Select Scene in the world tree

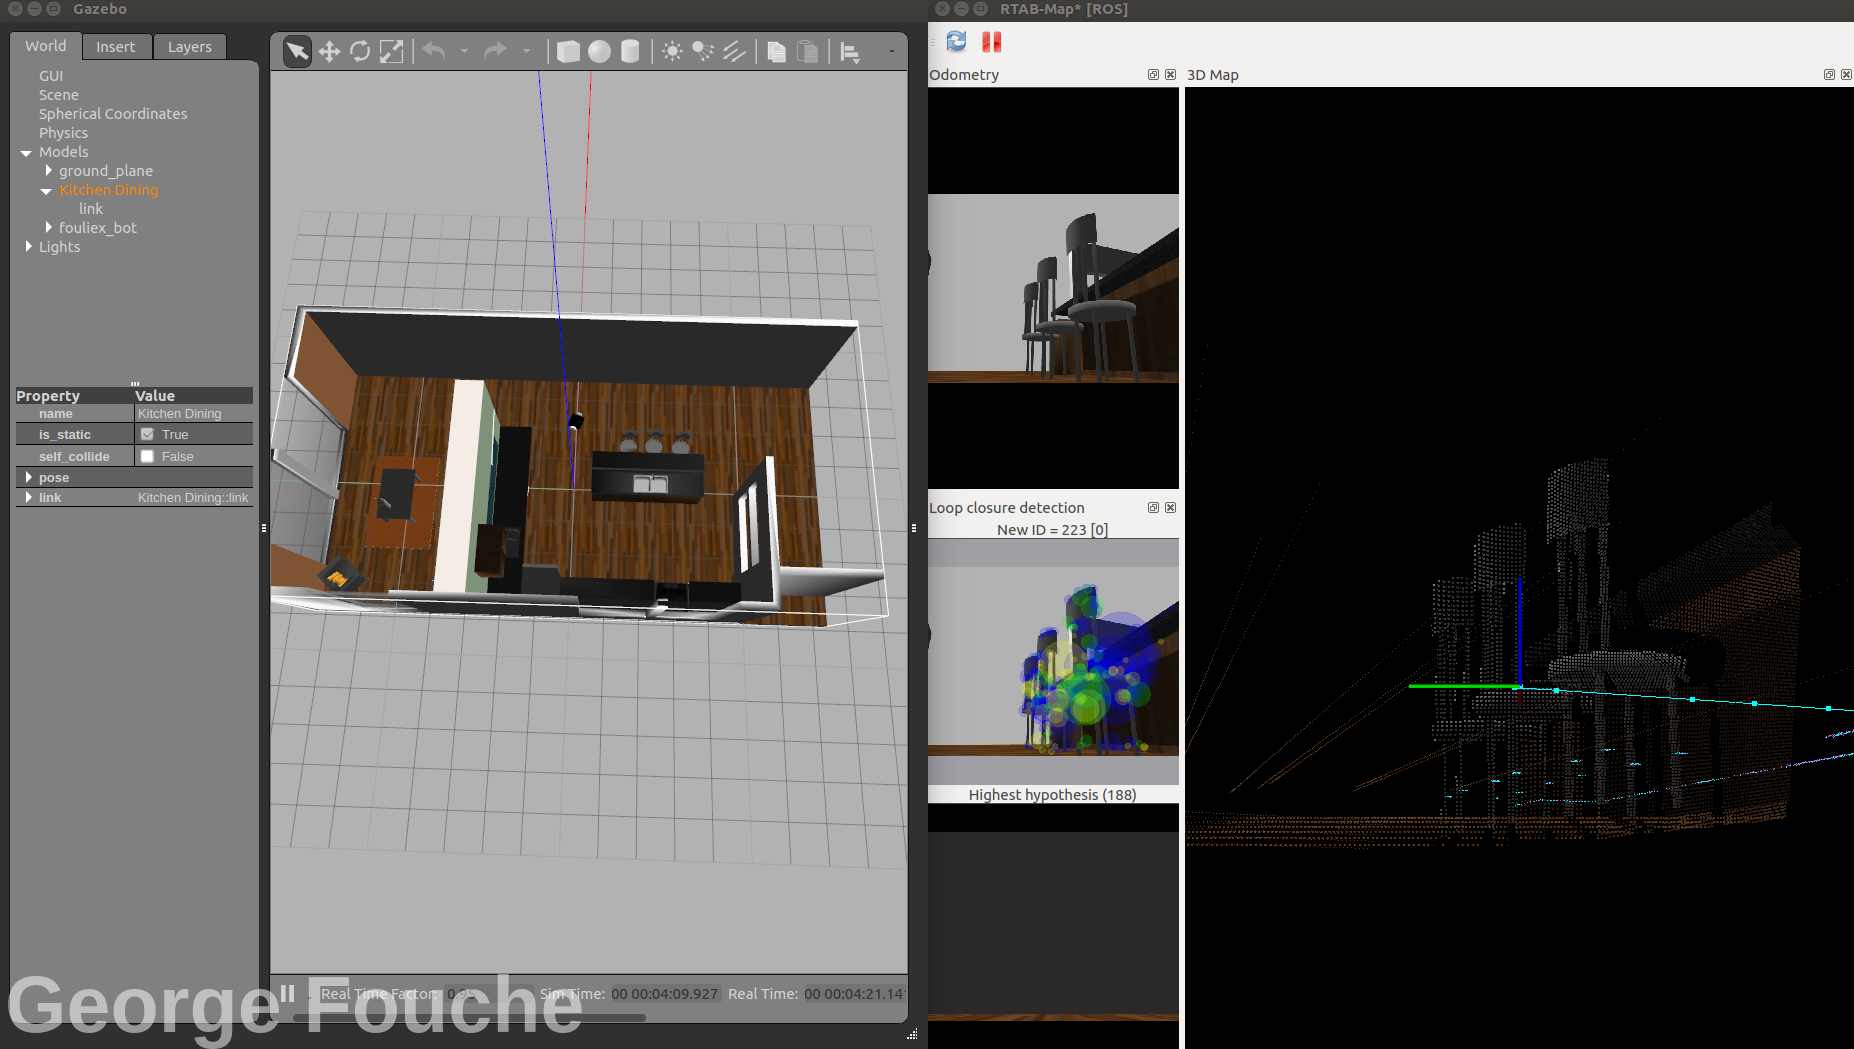pyautogui.click(x=59, y=95)
